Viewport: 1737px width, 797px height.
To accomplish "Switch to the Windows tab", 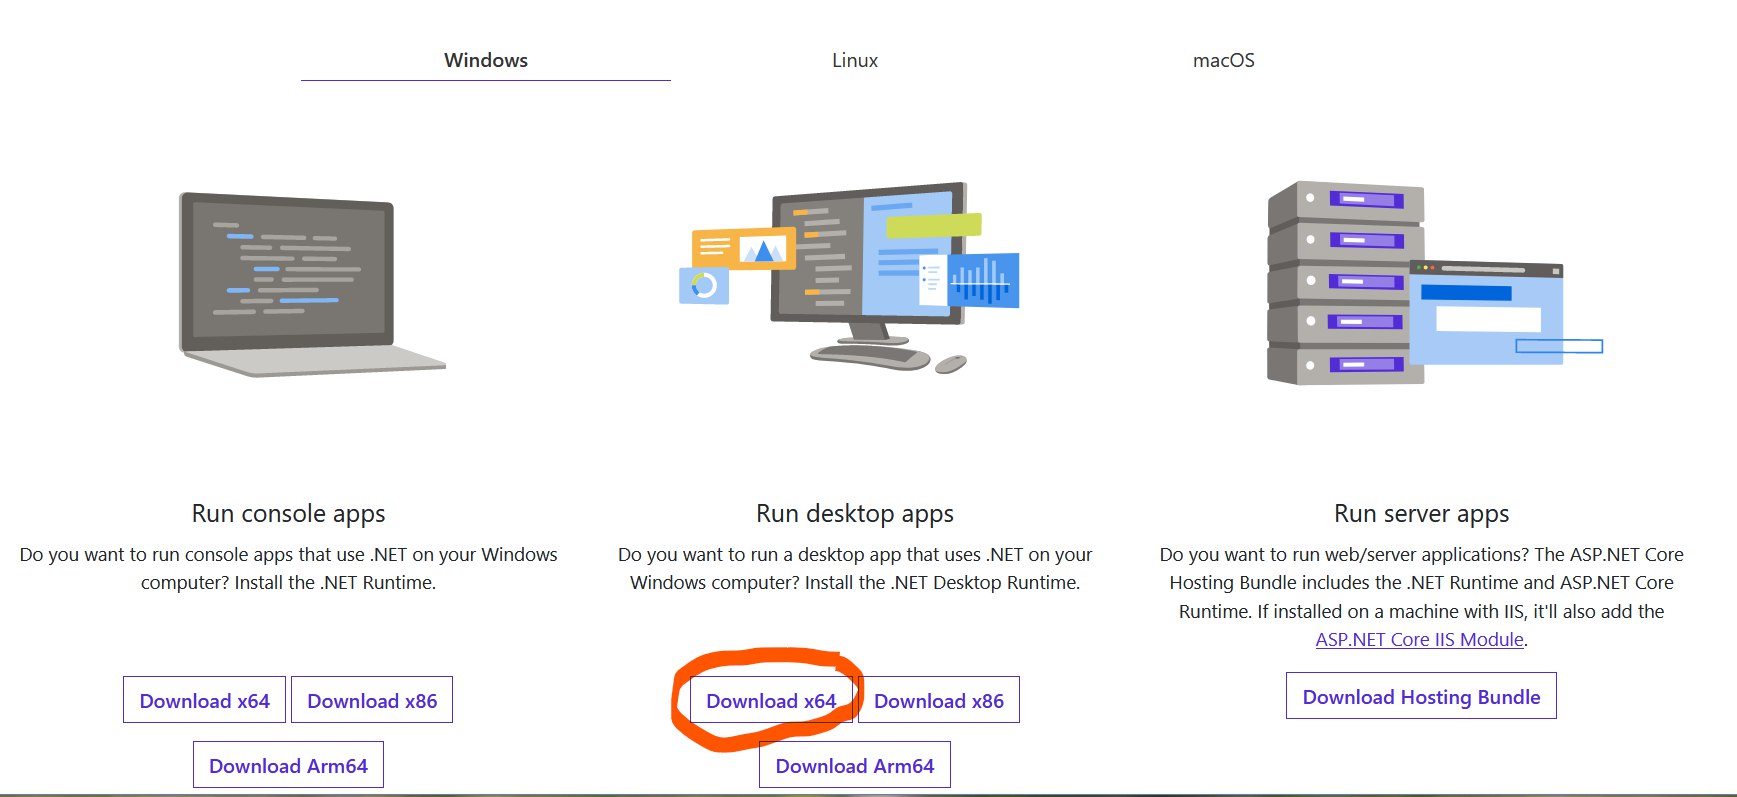I will pyautogui.click(x=485, y=60).
